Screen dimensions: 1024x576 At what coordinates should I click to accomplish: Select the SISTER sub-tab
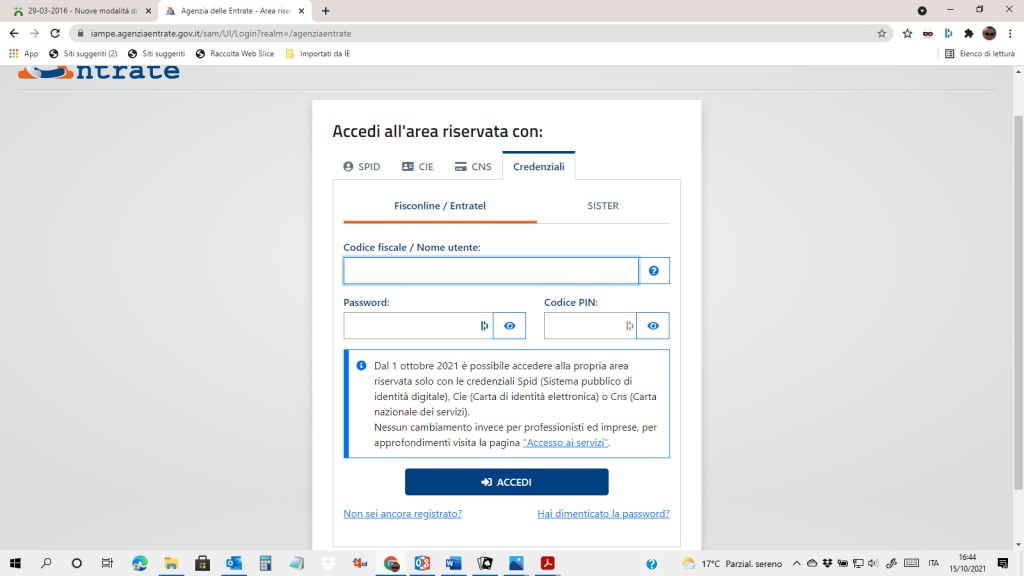pyautogui.click(x=603, y=206)
